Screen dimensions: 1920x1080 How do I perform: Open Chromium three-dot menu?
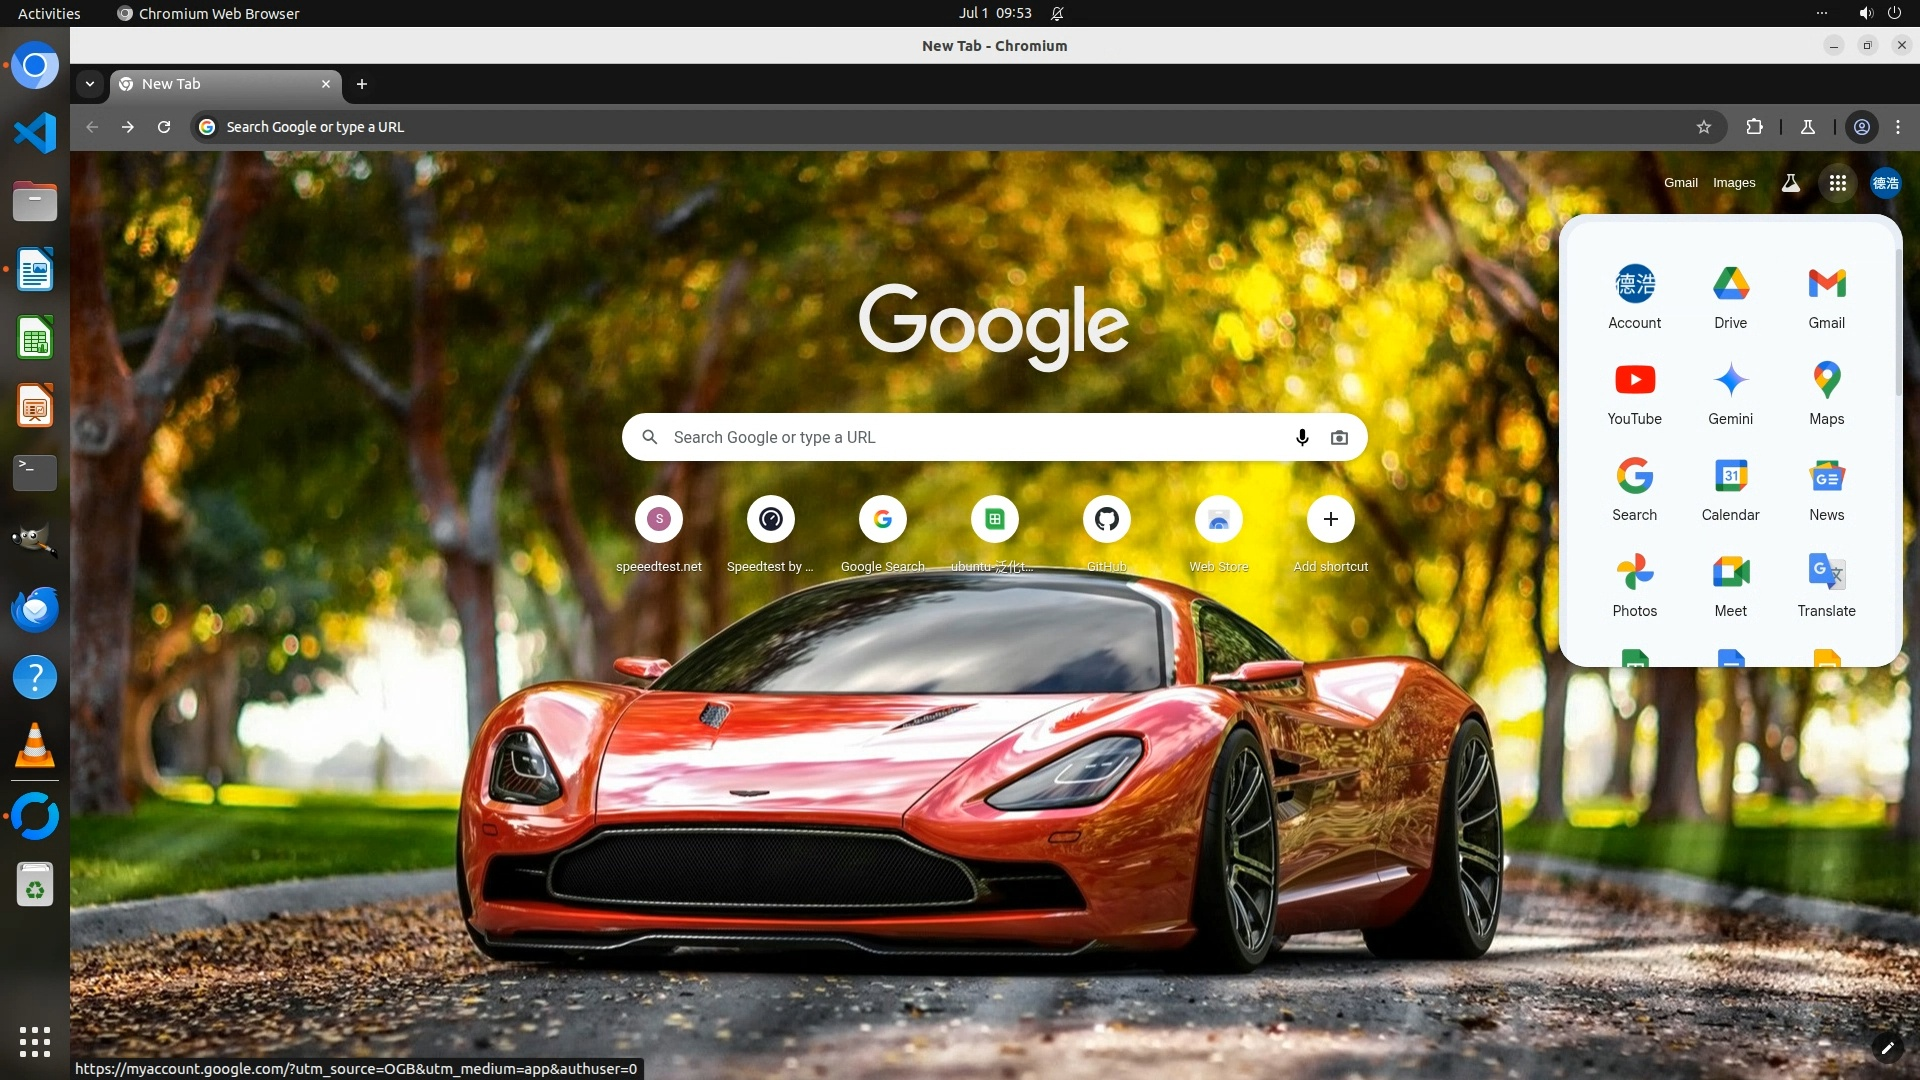point(1898,127)
